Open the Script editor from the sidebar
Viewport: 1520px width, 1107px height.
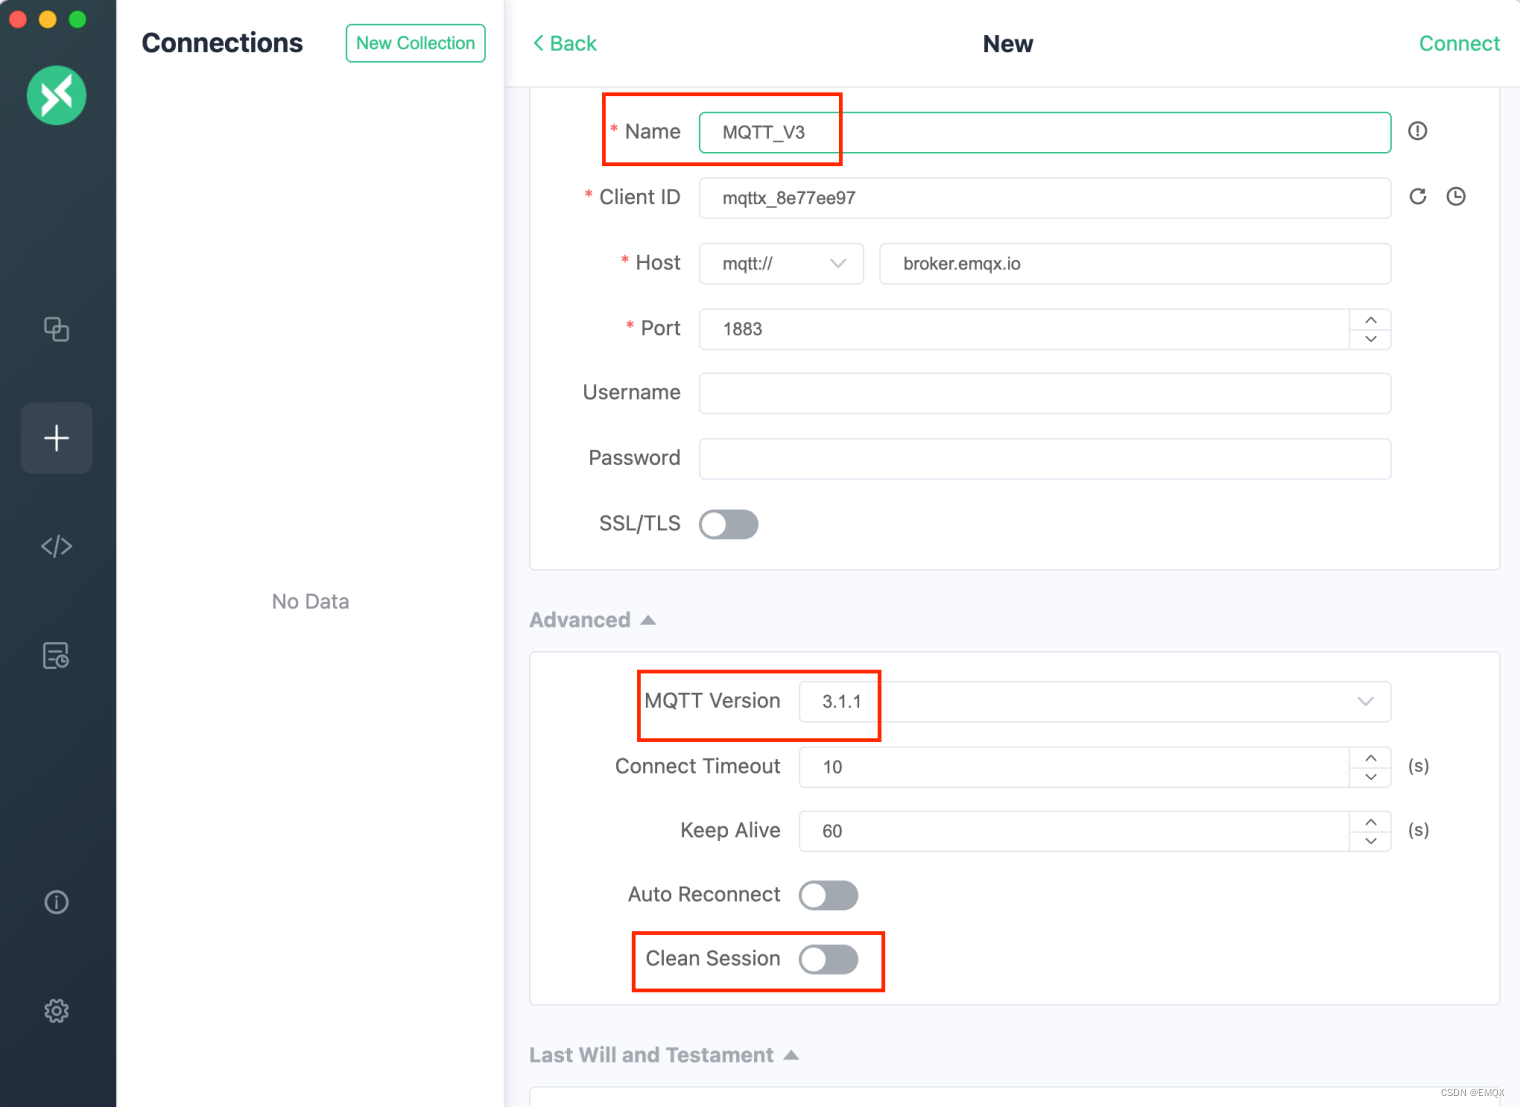click(x=56, y=546)
